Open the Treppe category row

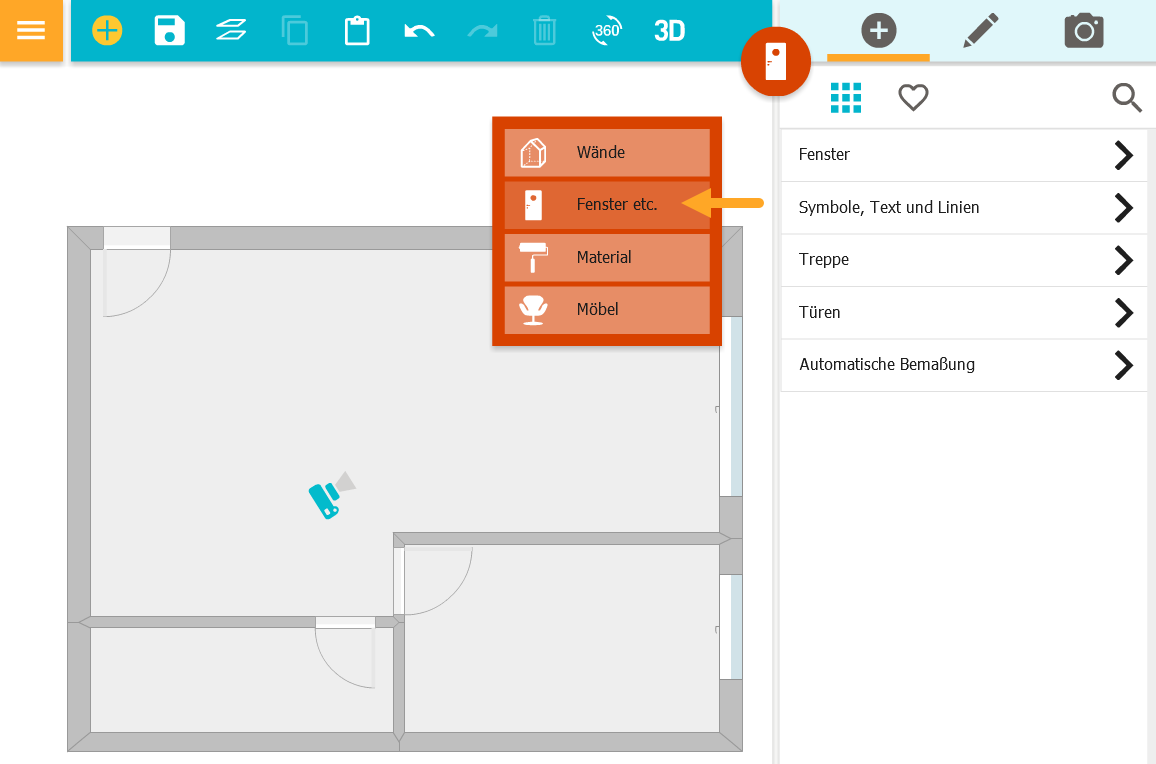[x=964, y=260]
